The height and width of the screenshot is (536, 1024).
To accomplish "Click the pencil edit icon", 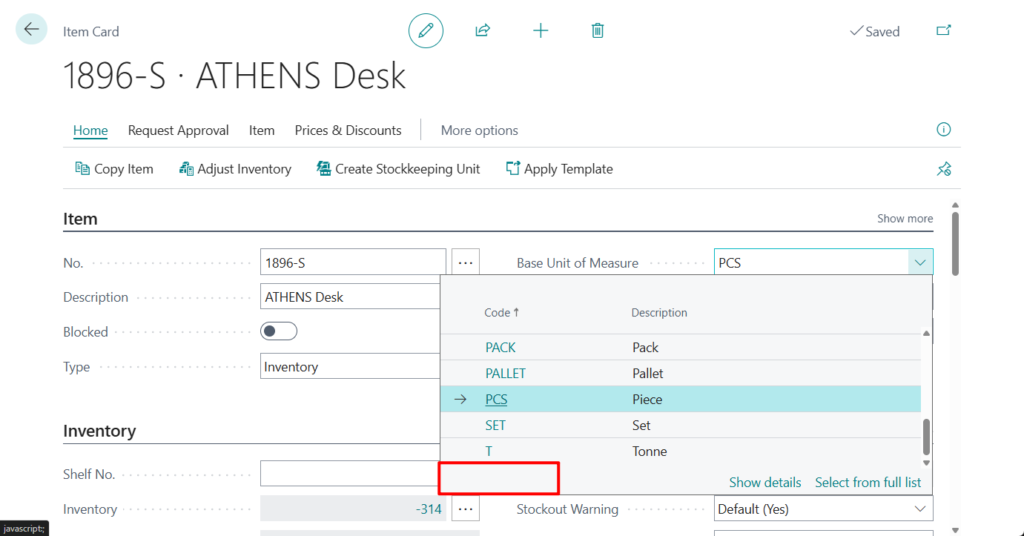I will click(426, 31).
